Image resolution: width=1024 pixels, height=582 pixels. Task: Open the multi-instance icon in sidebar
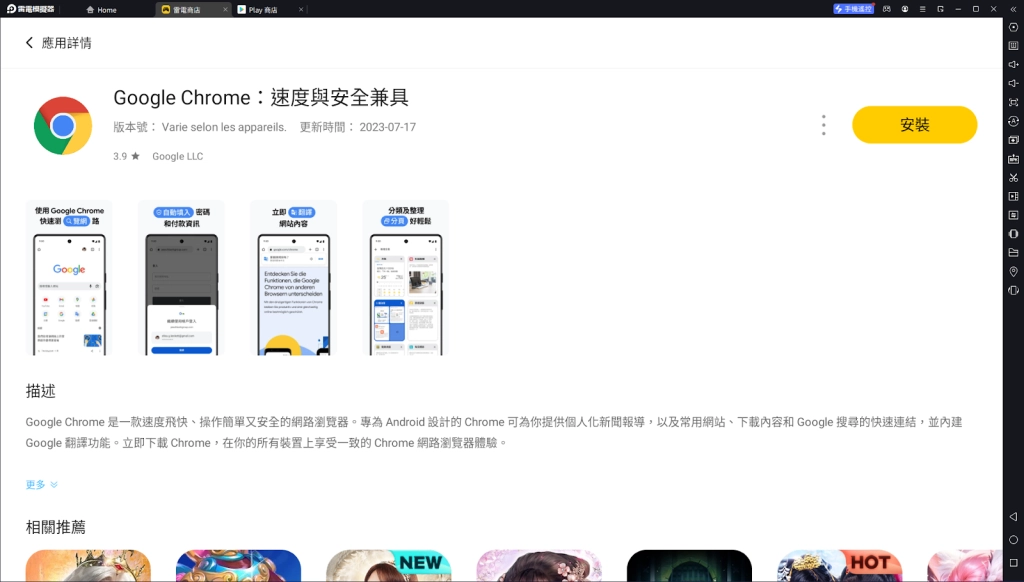(x=1014, y=140)
